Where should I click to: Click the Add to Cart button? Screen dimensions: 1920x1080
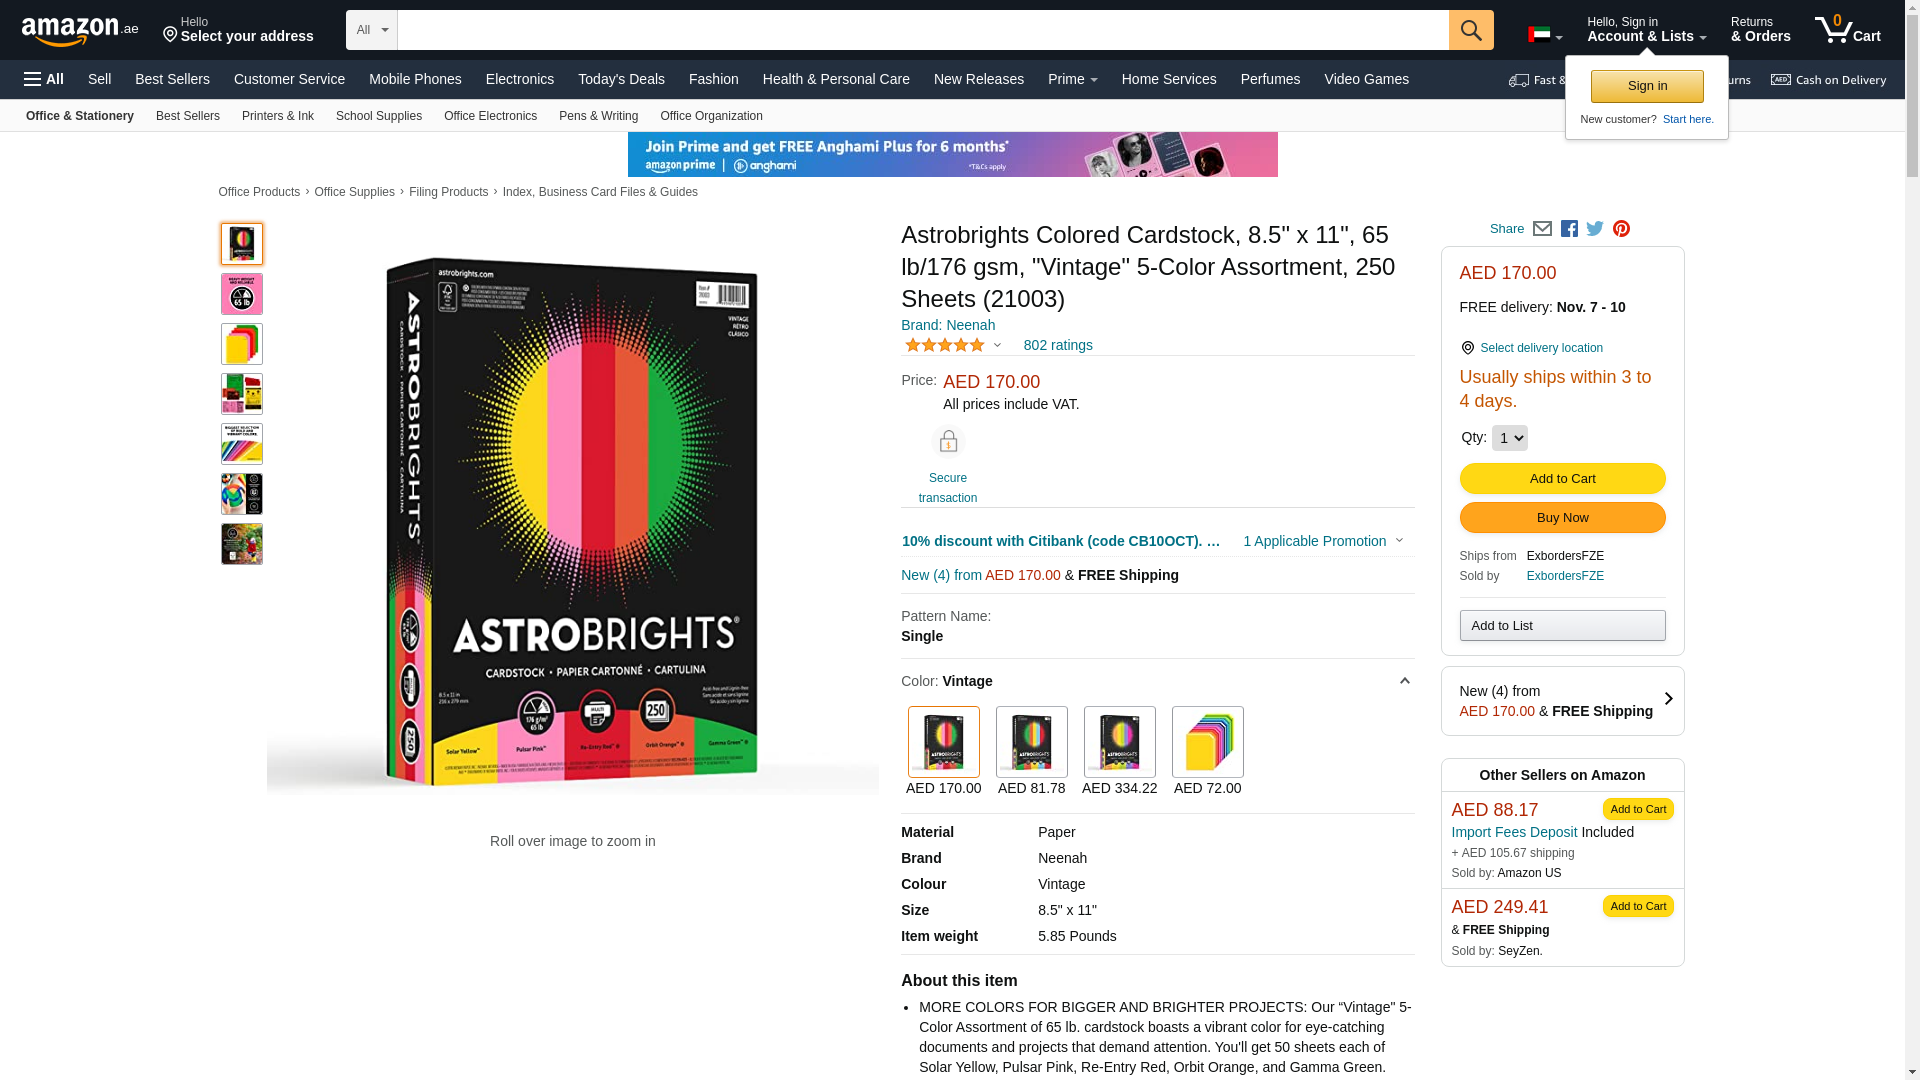point(1562,479)
